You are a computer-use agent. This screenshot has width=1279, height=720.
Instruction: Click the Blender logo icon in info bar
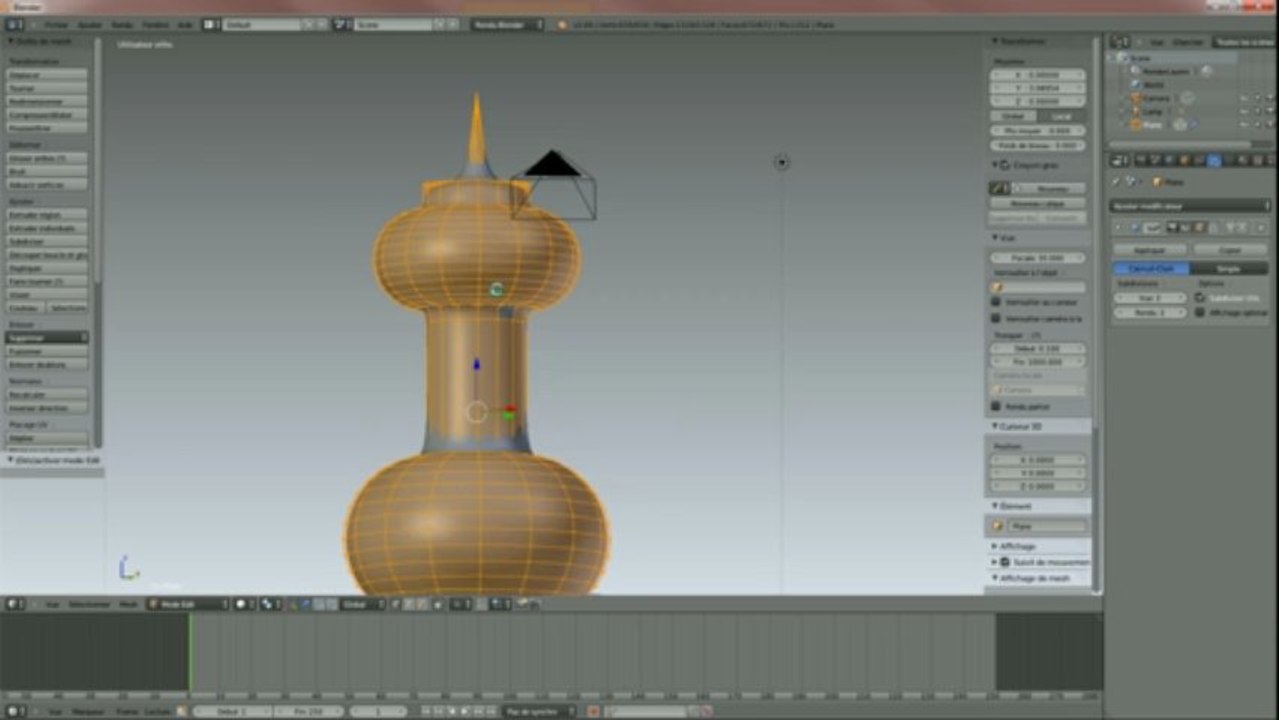562,24
